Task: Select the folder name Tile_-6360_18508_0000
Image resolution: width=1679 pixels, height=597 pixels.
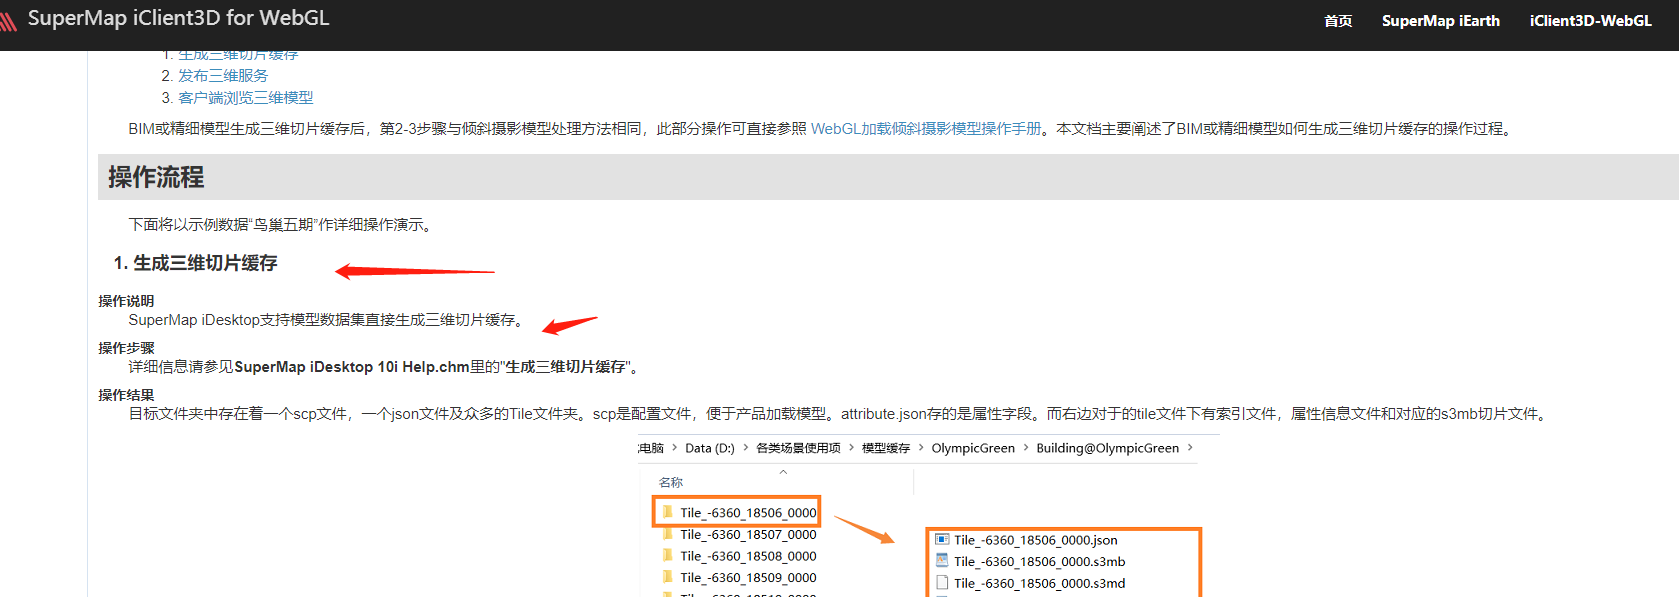Action: [x=748, y=556]
